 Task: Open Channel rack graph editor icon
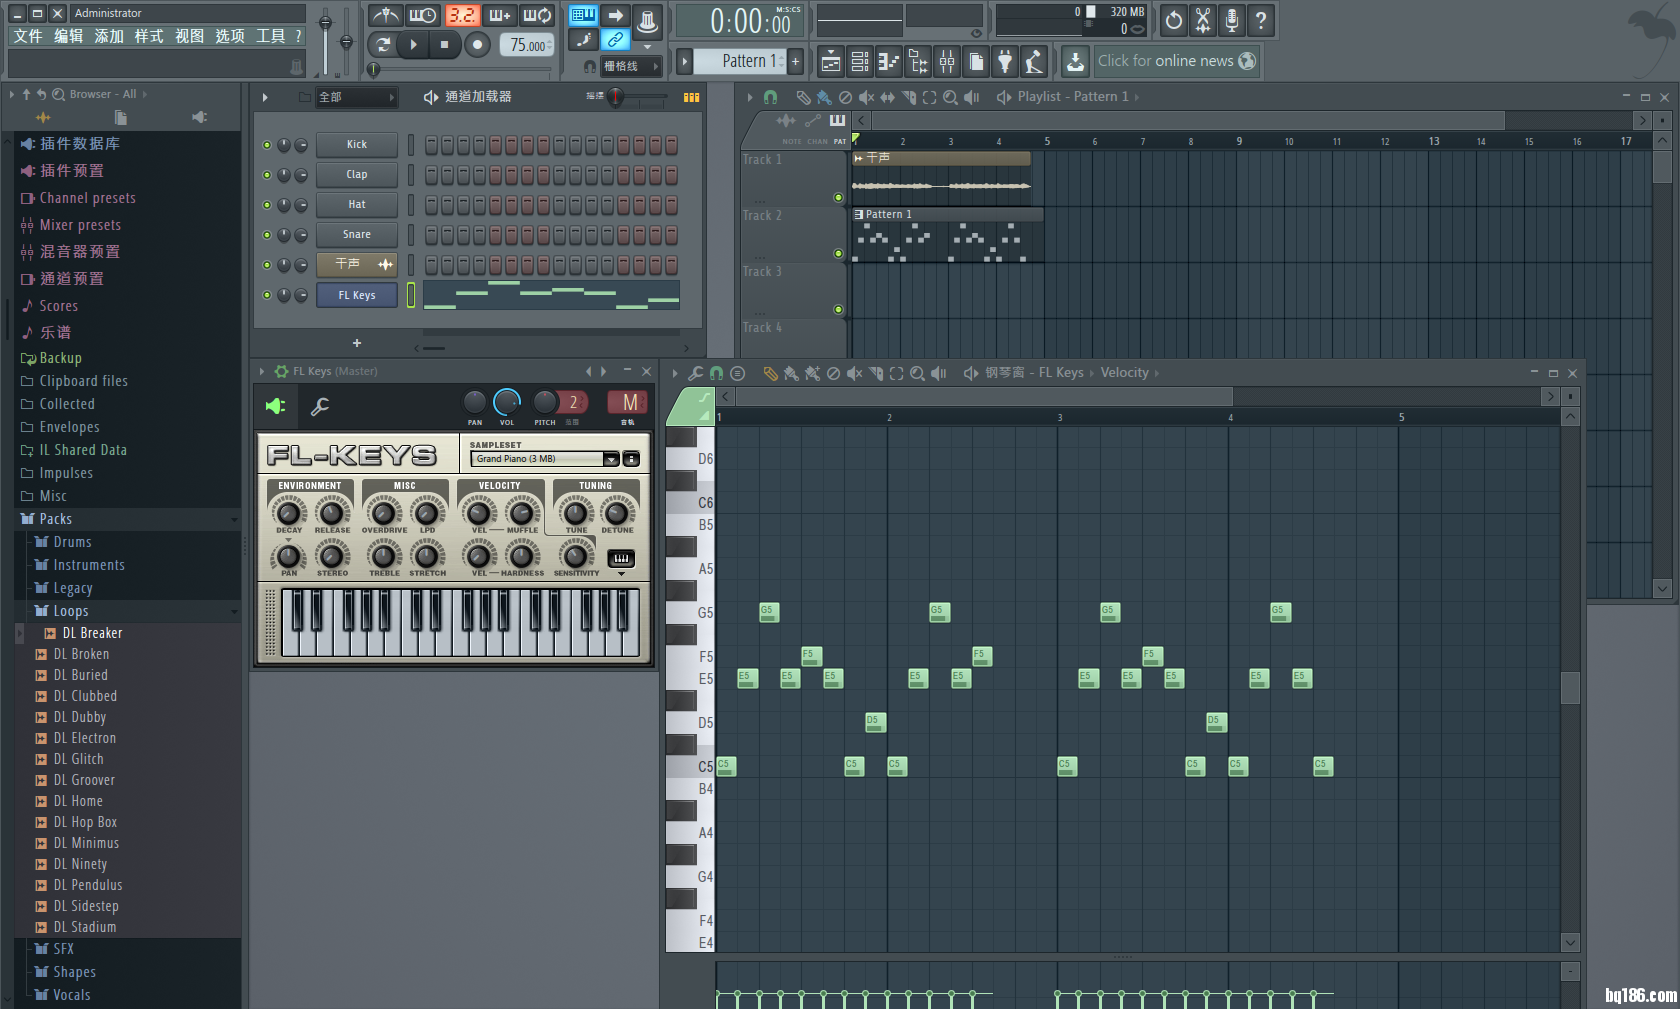(691, 97)
